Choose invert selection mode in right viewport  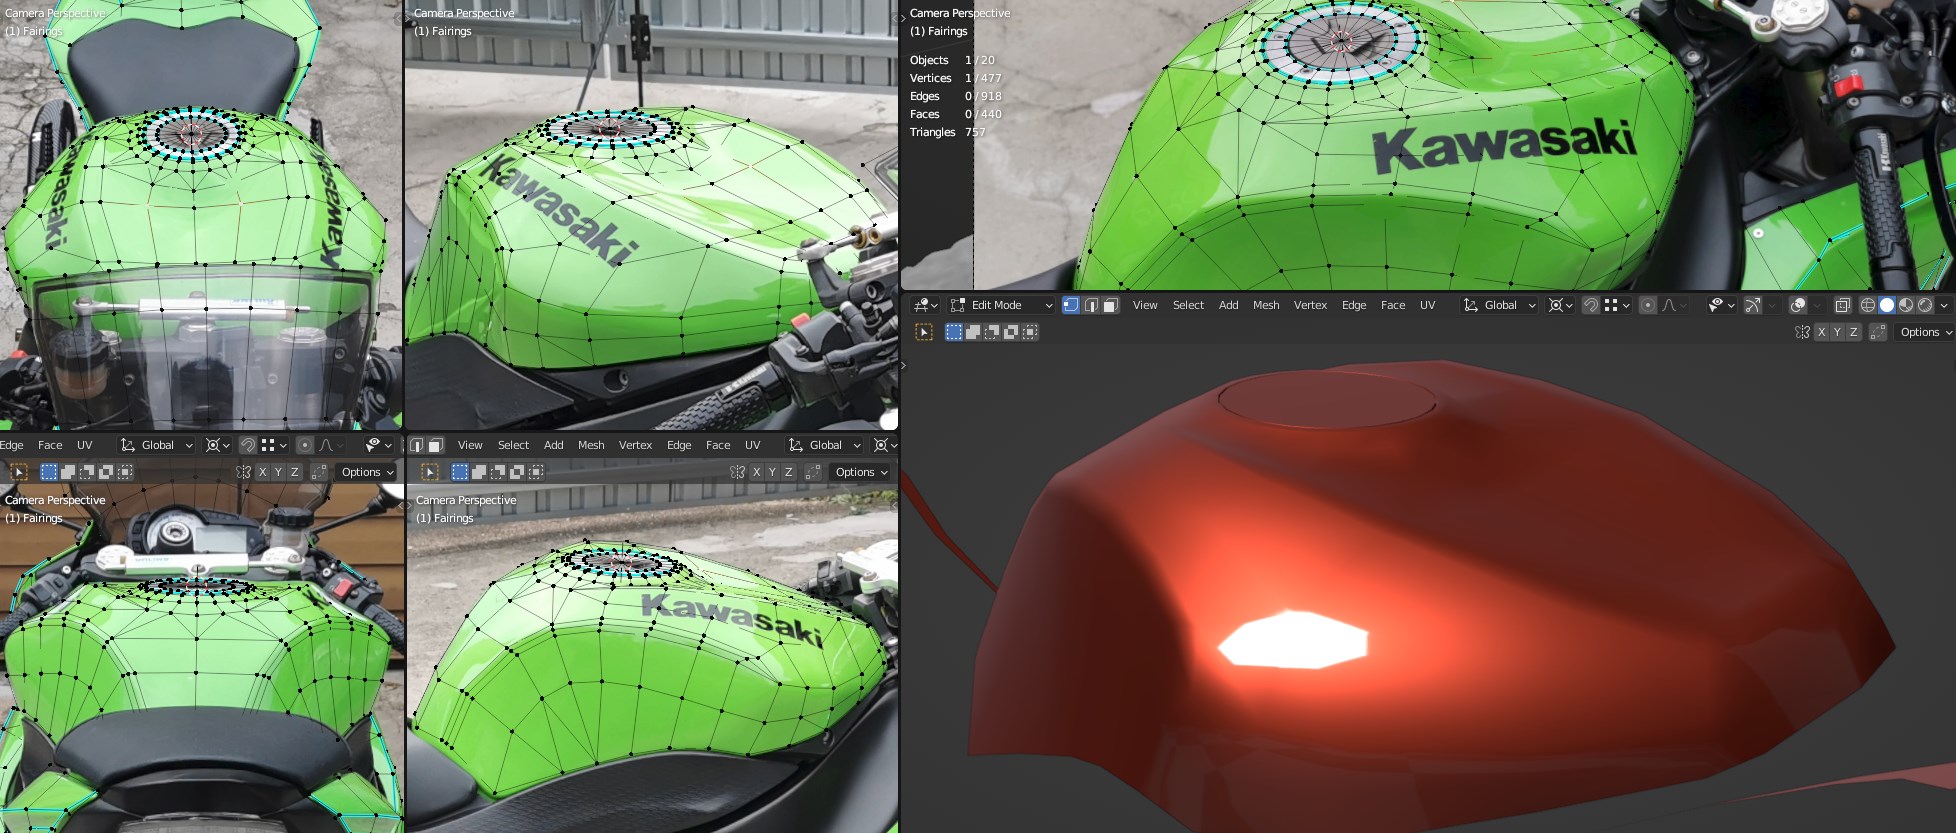[1011, 332]
